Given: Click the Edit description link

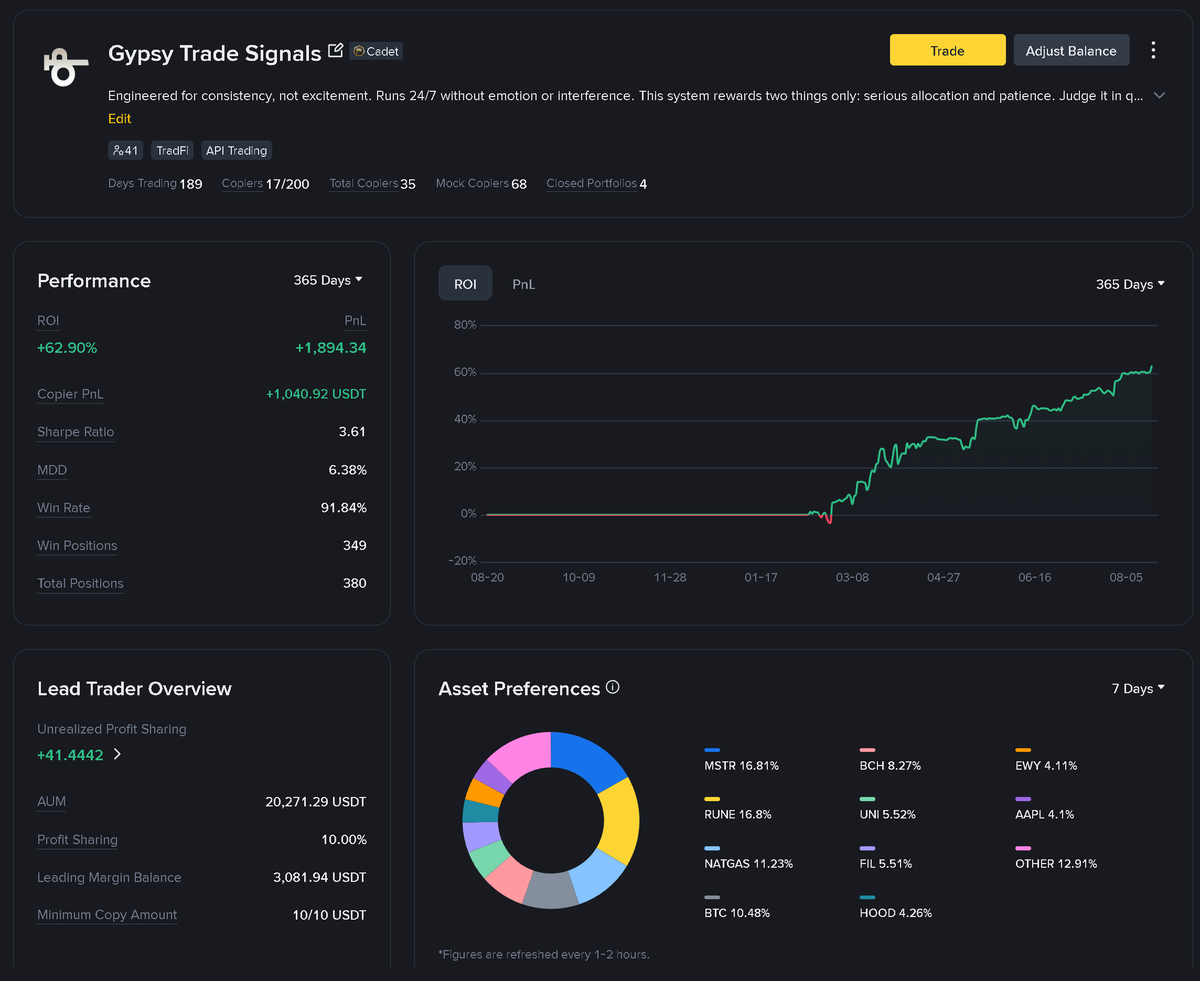Looking at the screenshot, I should (x=120, y=118).
